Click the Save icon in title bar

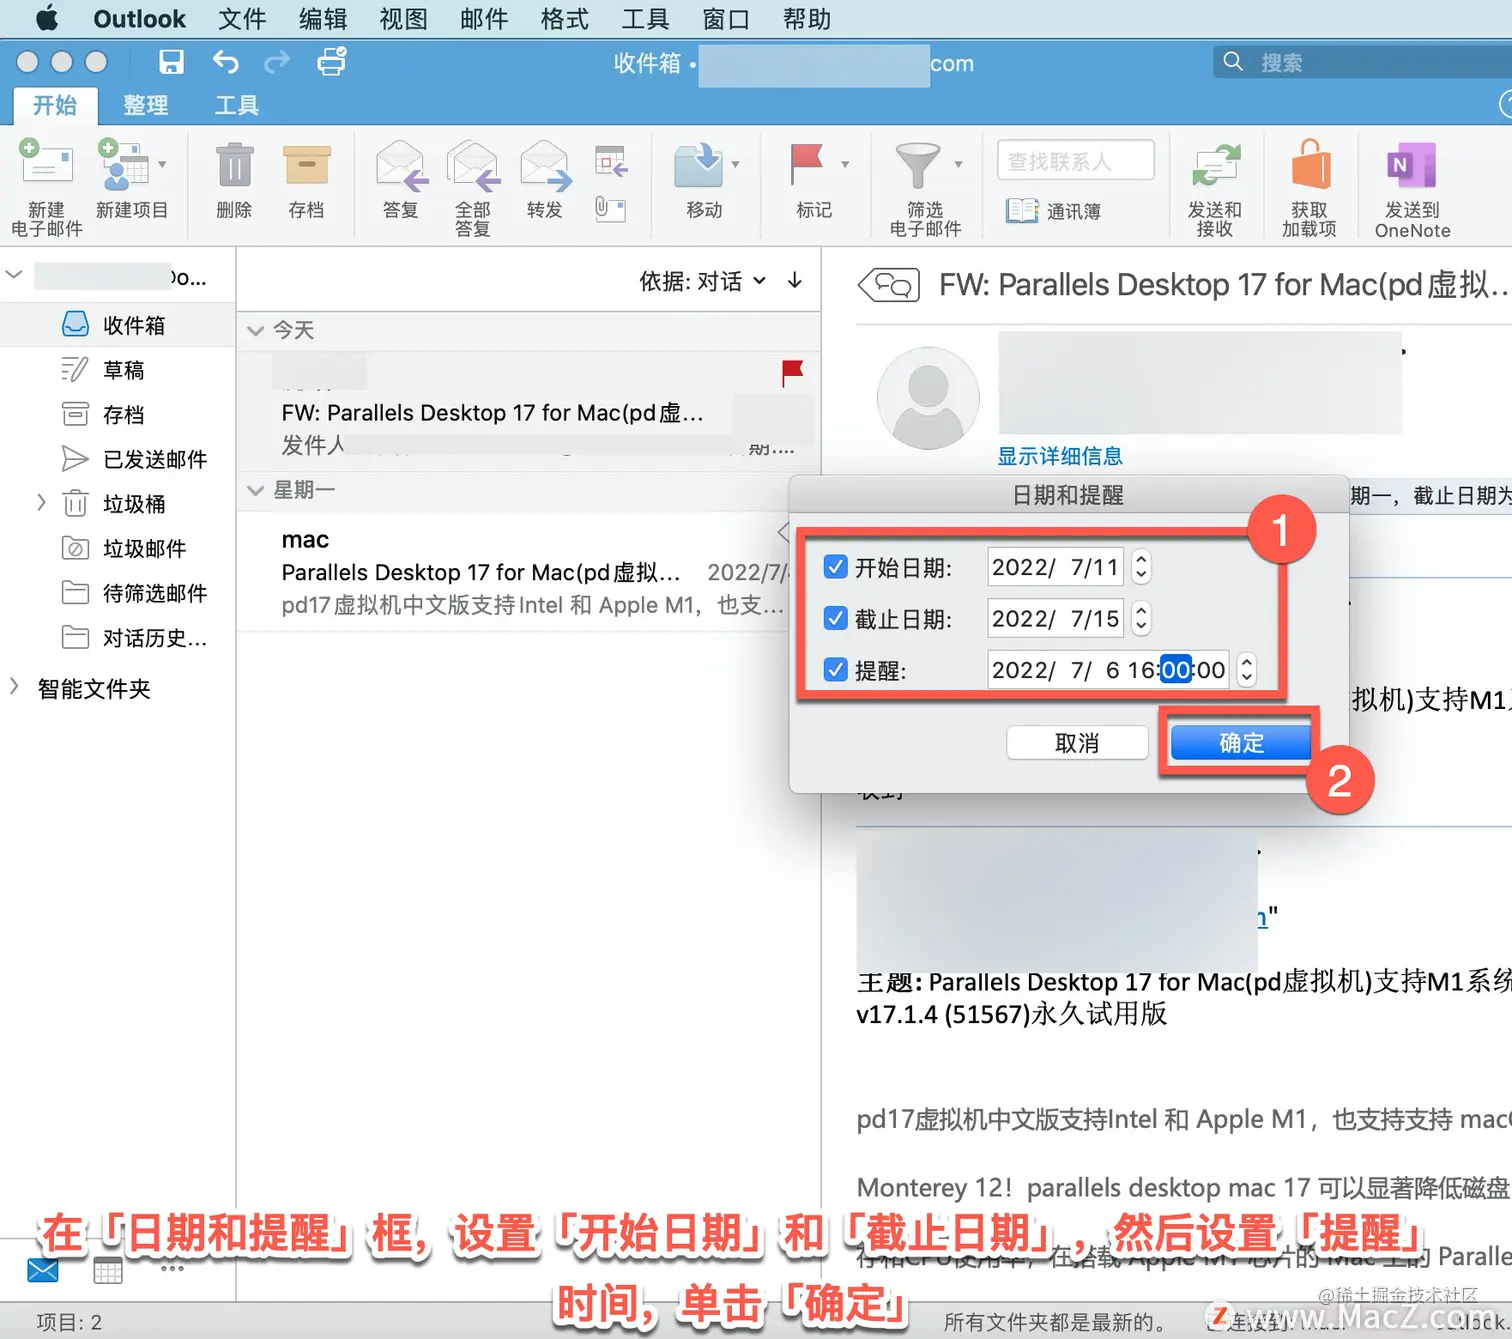click(172, 62)
